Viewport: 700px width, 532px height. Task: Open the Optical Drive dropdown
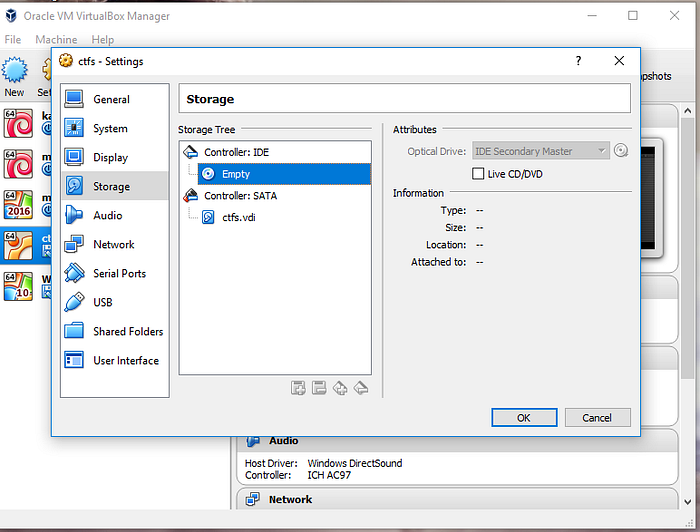pos(541,151)
